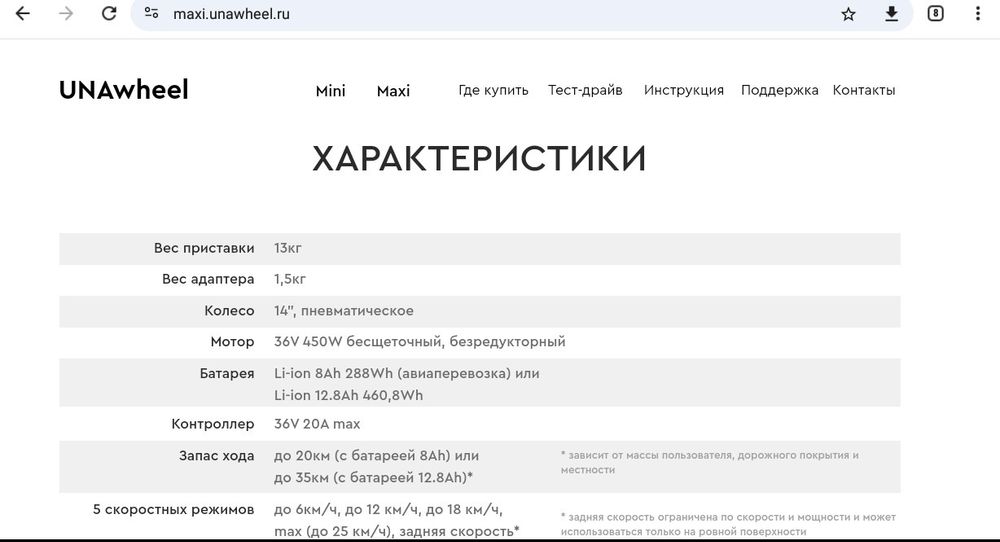Select до 20км (с батареей 8Ah) line

point(376,456)
